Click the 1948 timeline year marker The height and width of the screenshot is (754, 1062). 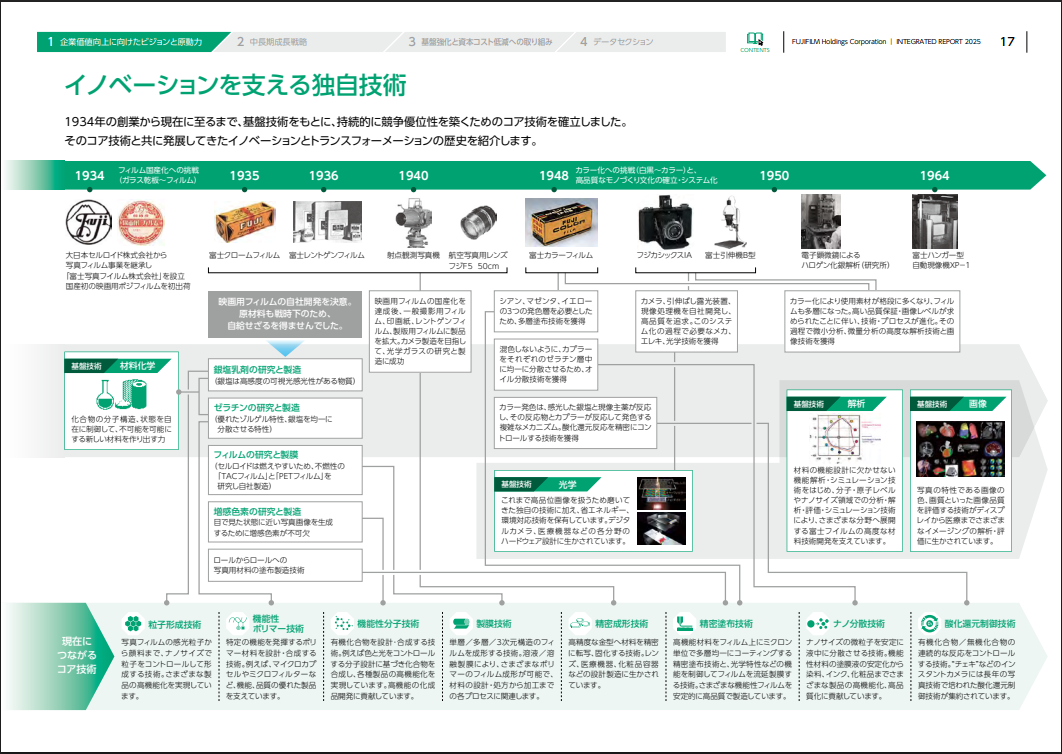[554, 176]
